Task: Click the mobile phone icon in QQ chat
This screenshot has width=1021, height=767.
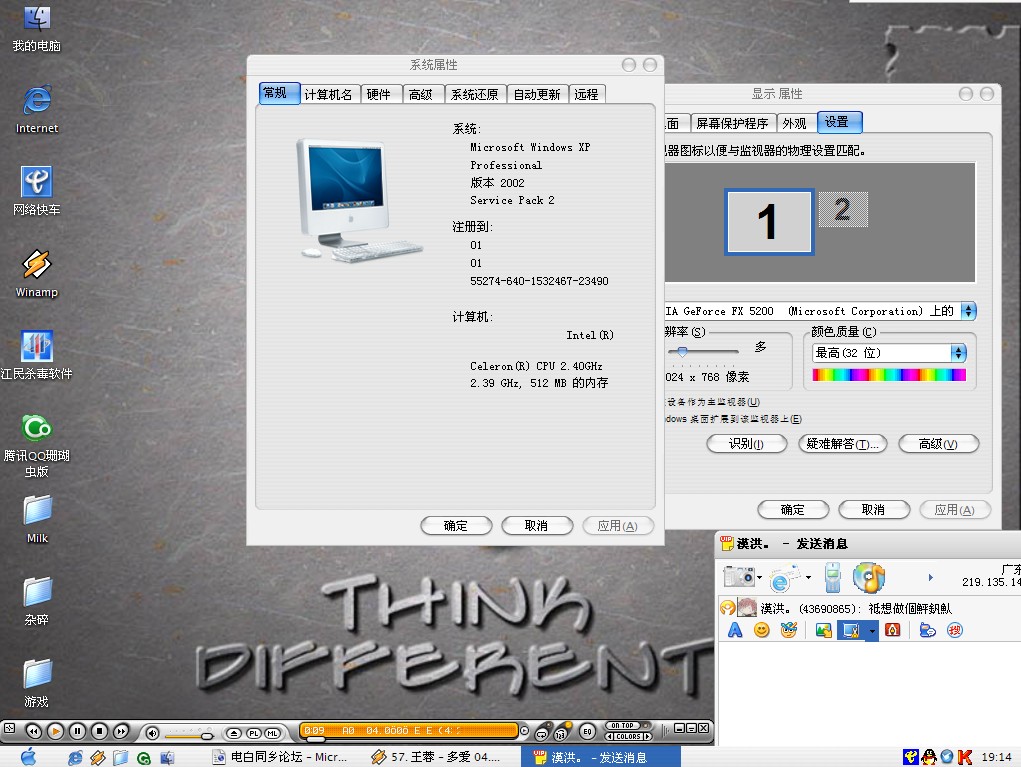Action: 832,577
